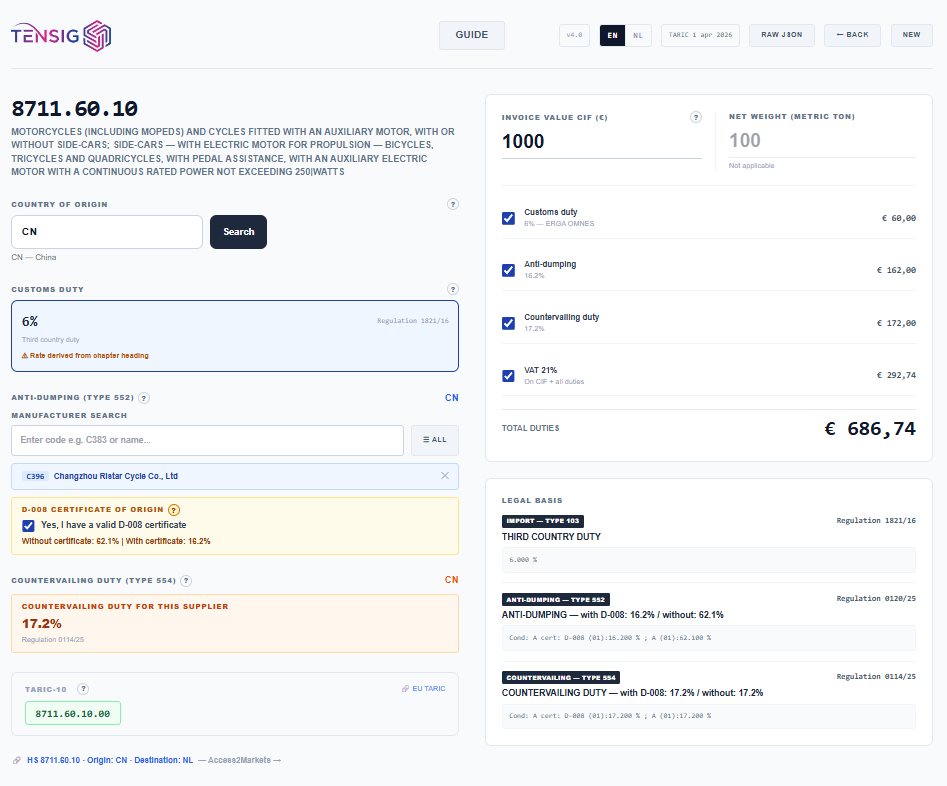Uncheck the Customs duty checkbox
This screenshot has height=786, width=947.
509,218
